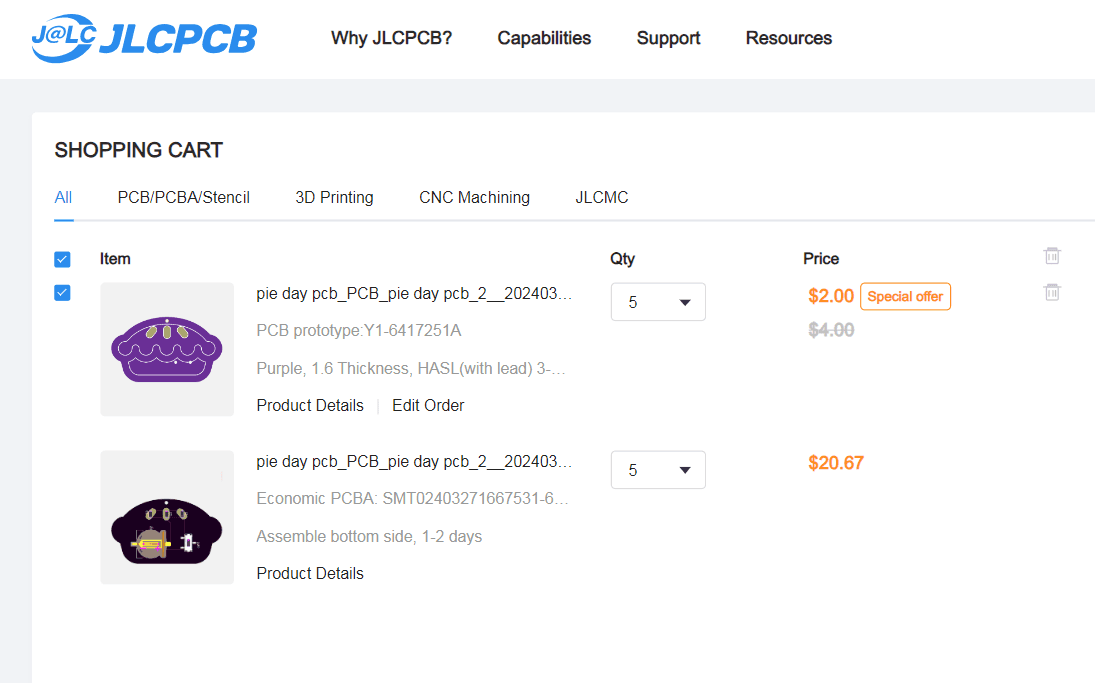Image resolution: width=1095 pixels, height=683 pixels.
Task: Select the JLCMC tab
Action: point(601,197)
